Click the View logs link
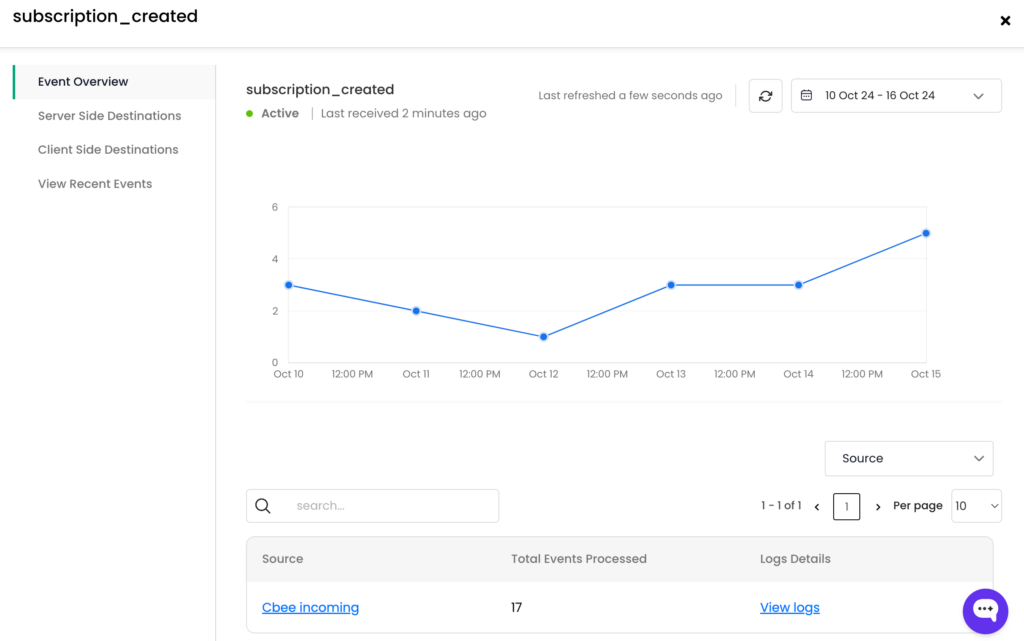1024x641 pixels. [x=789, y=608]
